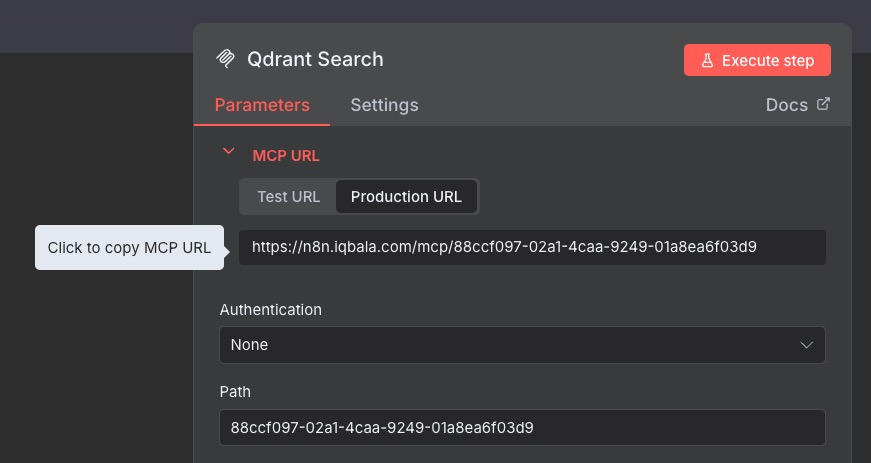Open the Docs link
871x463 pixels.
pyautogui.click(x=786, y=105)
